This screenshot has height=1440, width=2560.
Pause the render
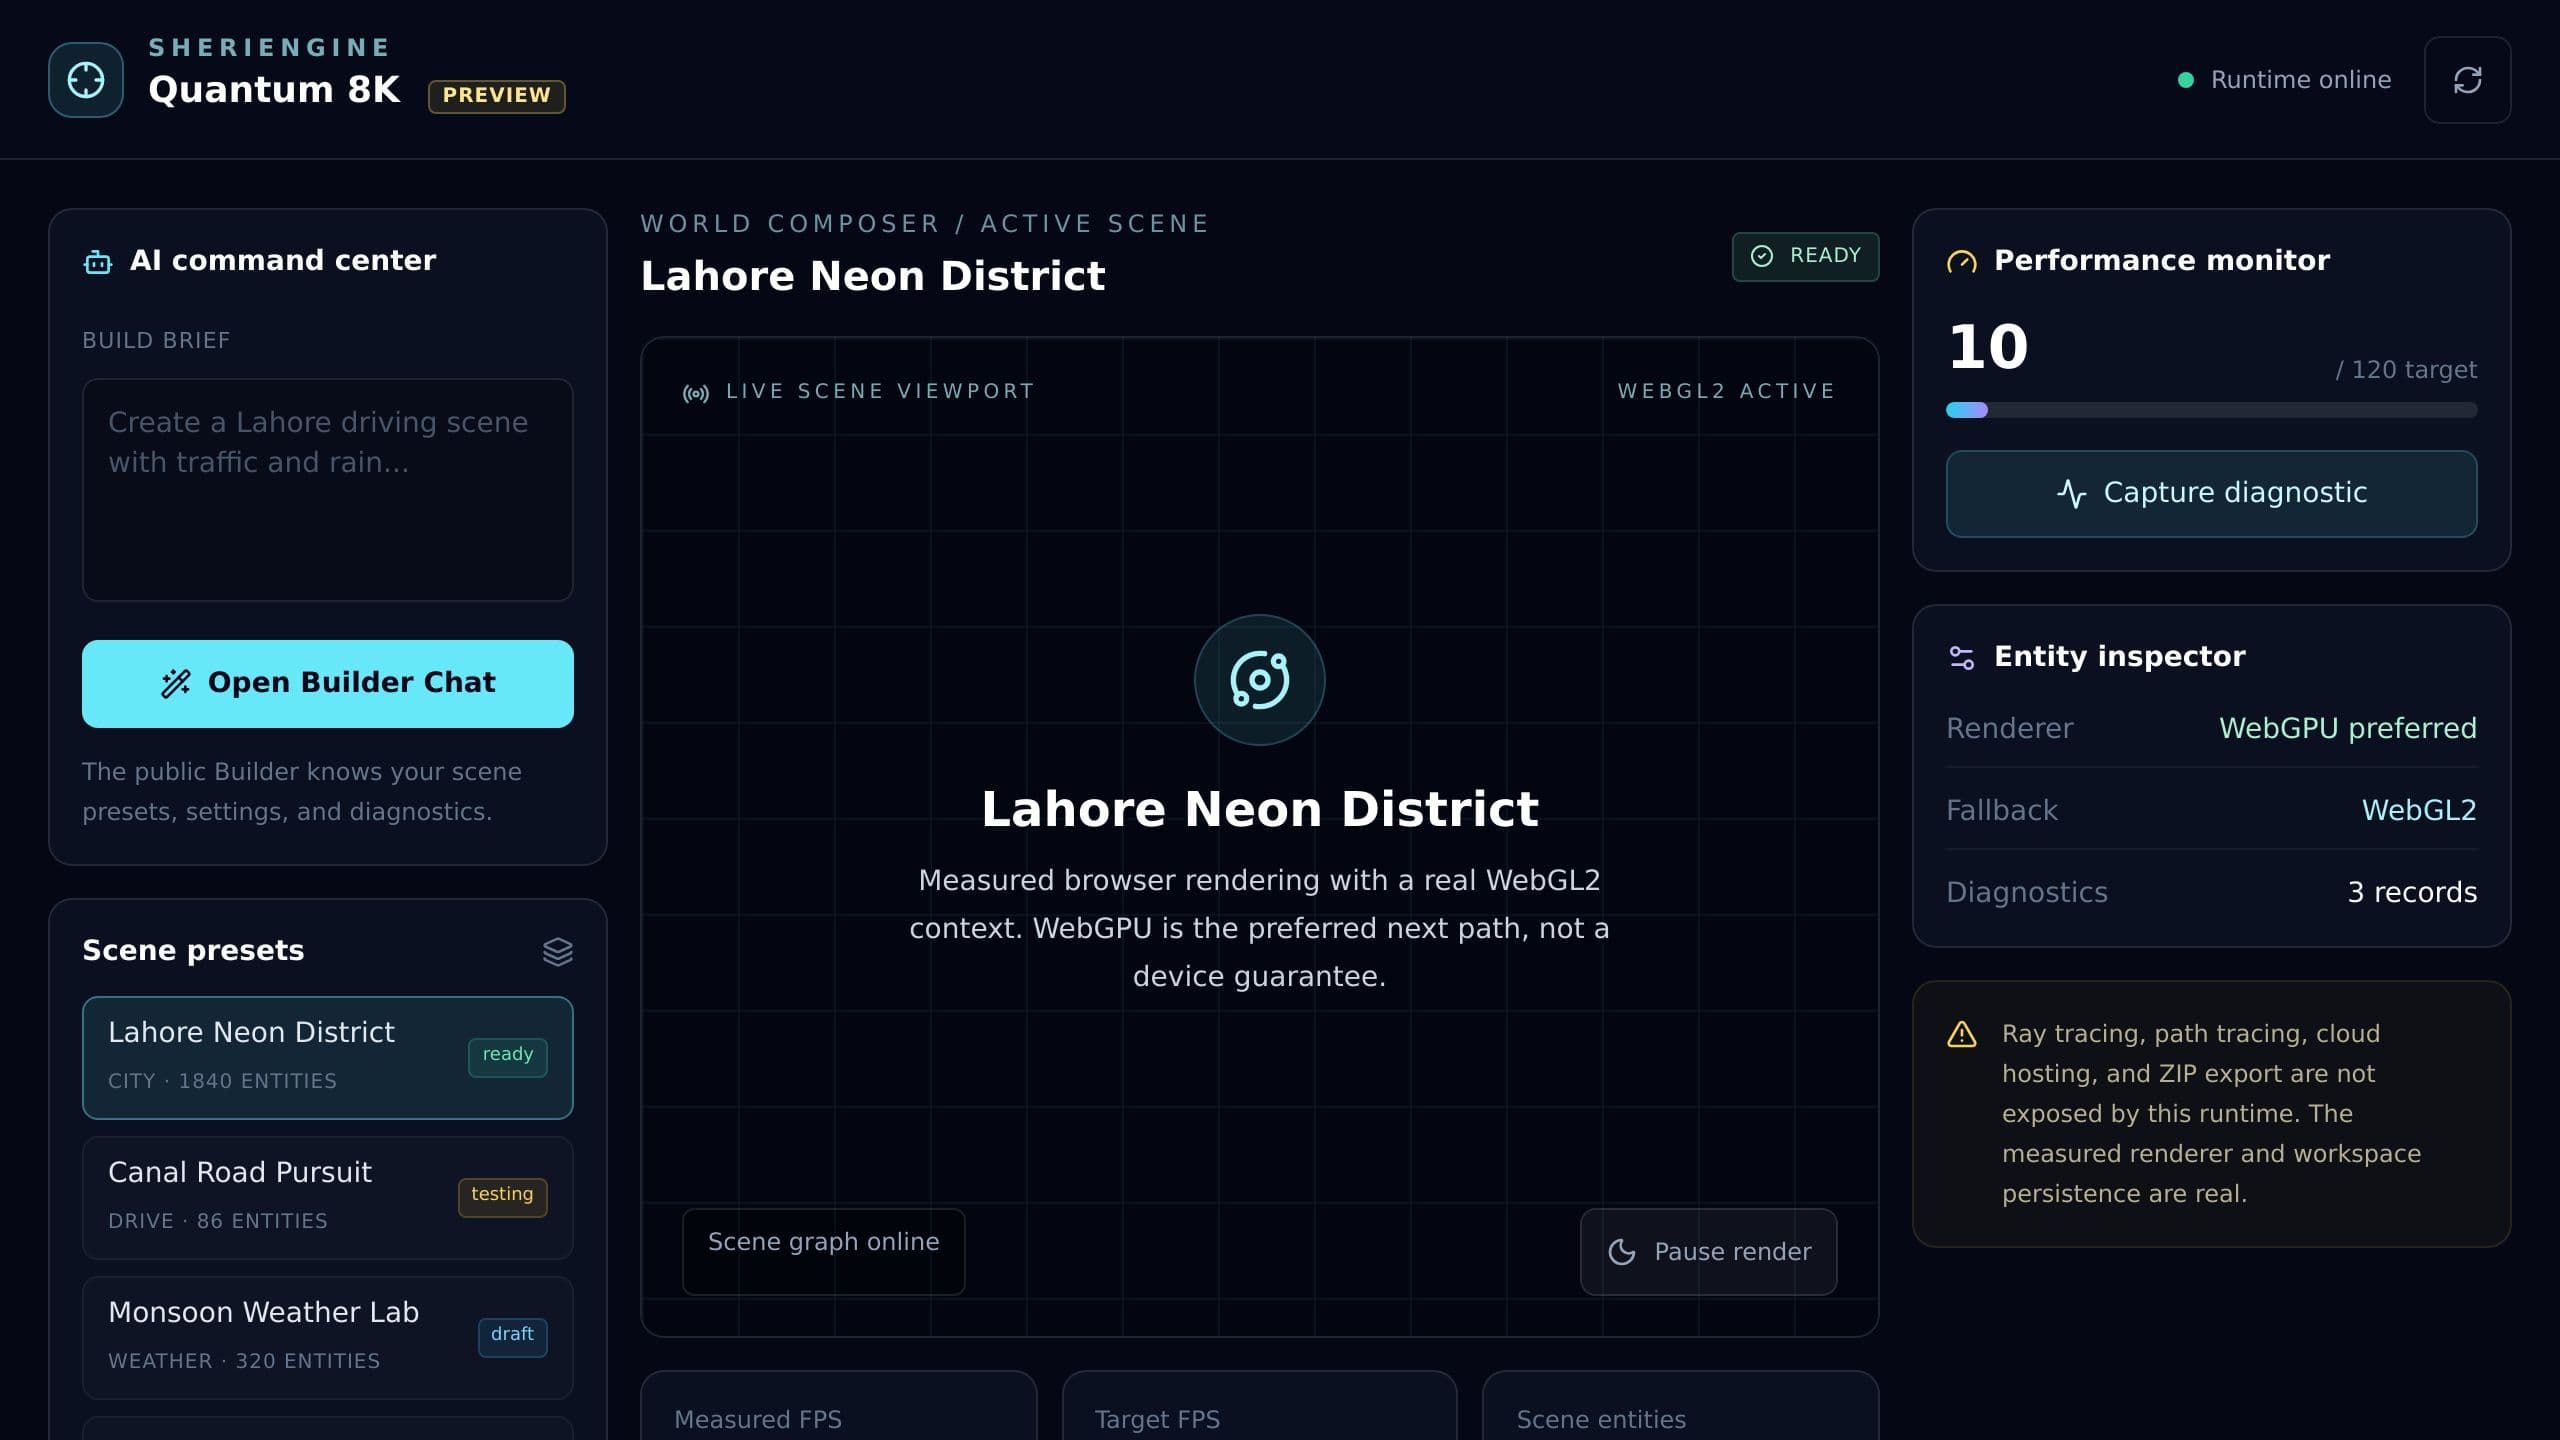click(x=1708, y=1252)
